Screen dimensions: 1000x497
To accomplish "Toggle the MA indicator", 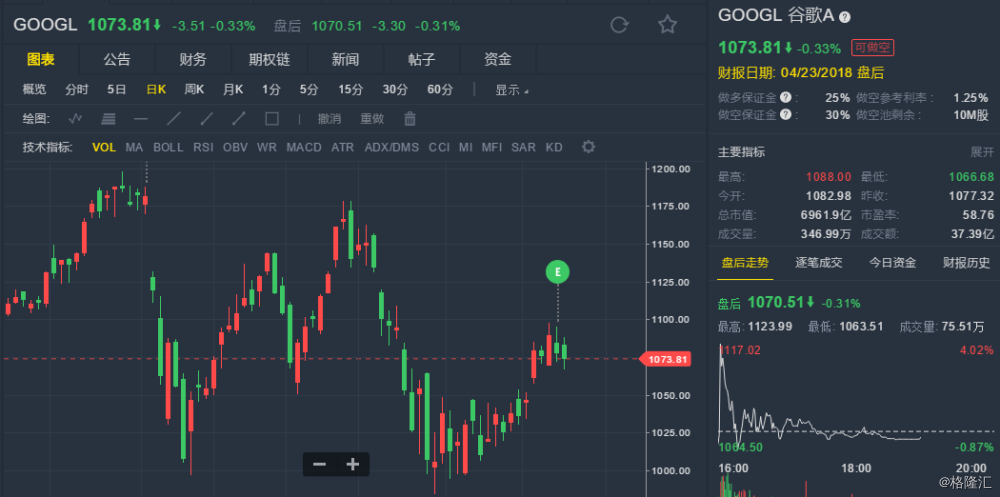I will point(134,147).
